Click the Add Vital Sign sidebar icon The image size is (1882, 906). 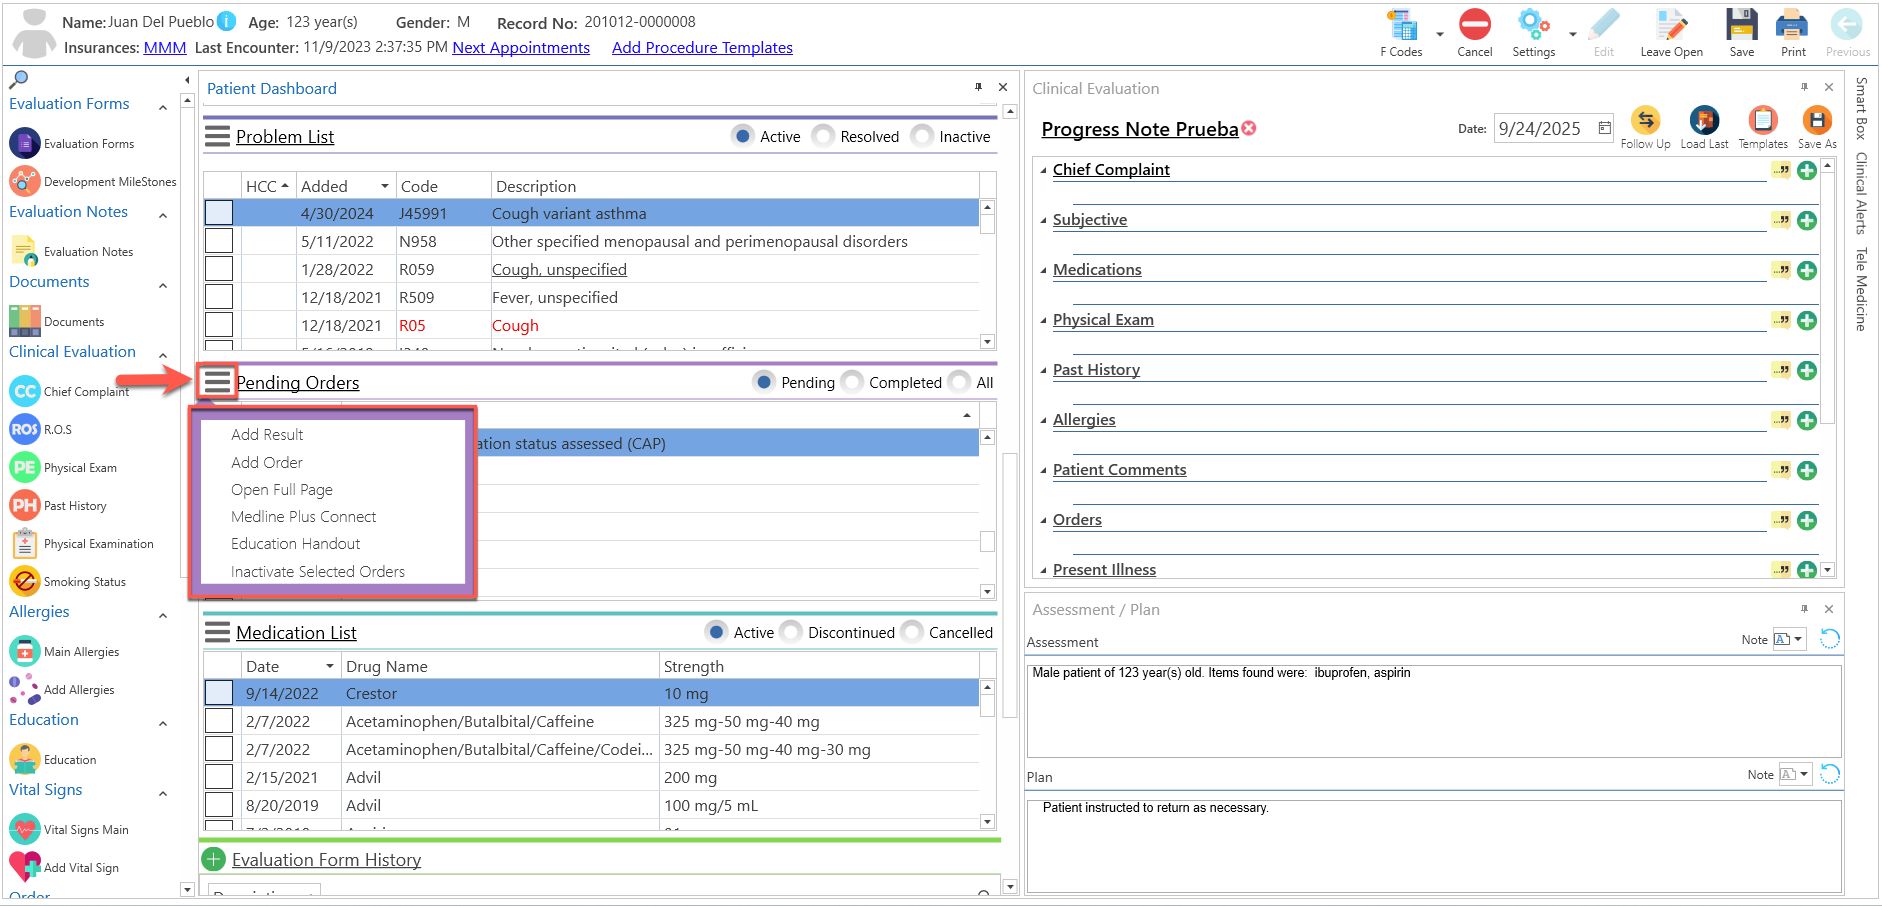click(25, 866)
